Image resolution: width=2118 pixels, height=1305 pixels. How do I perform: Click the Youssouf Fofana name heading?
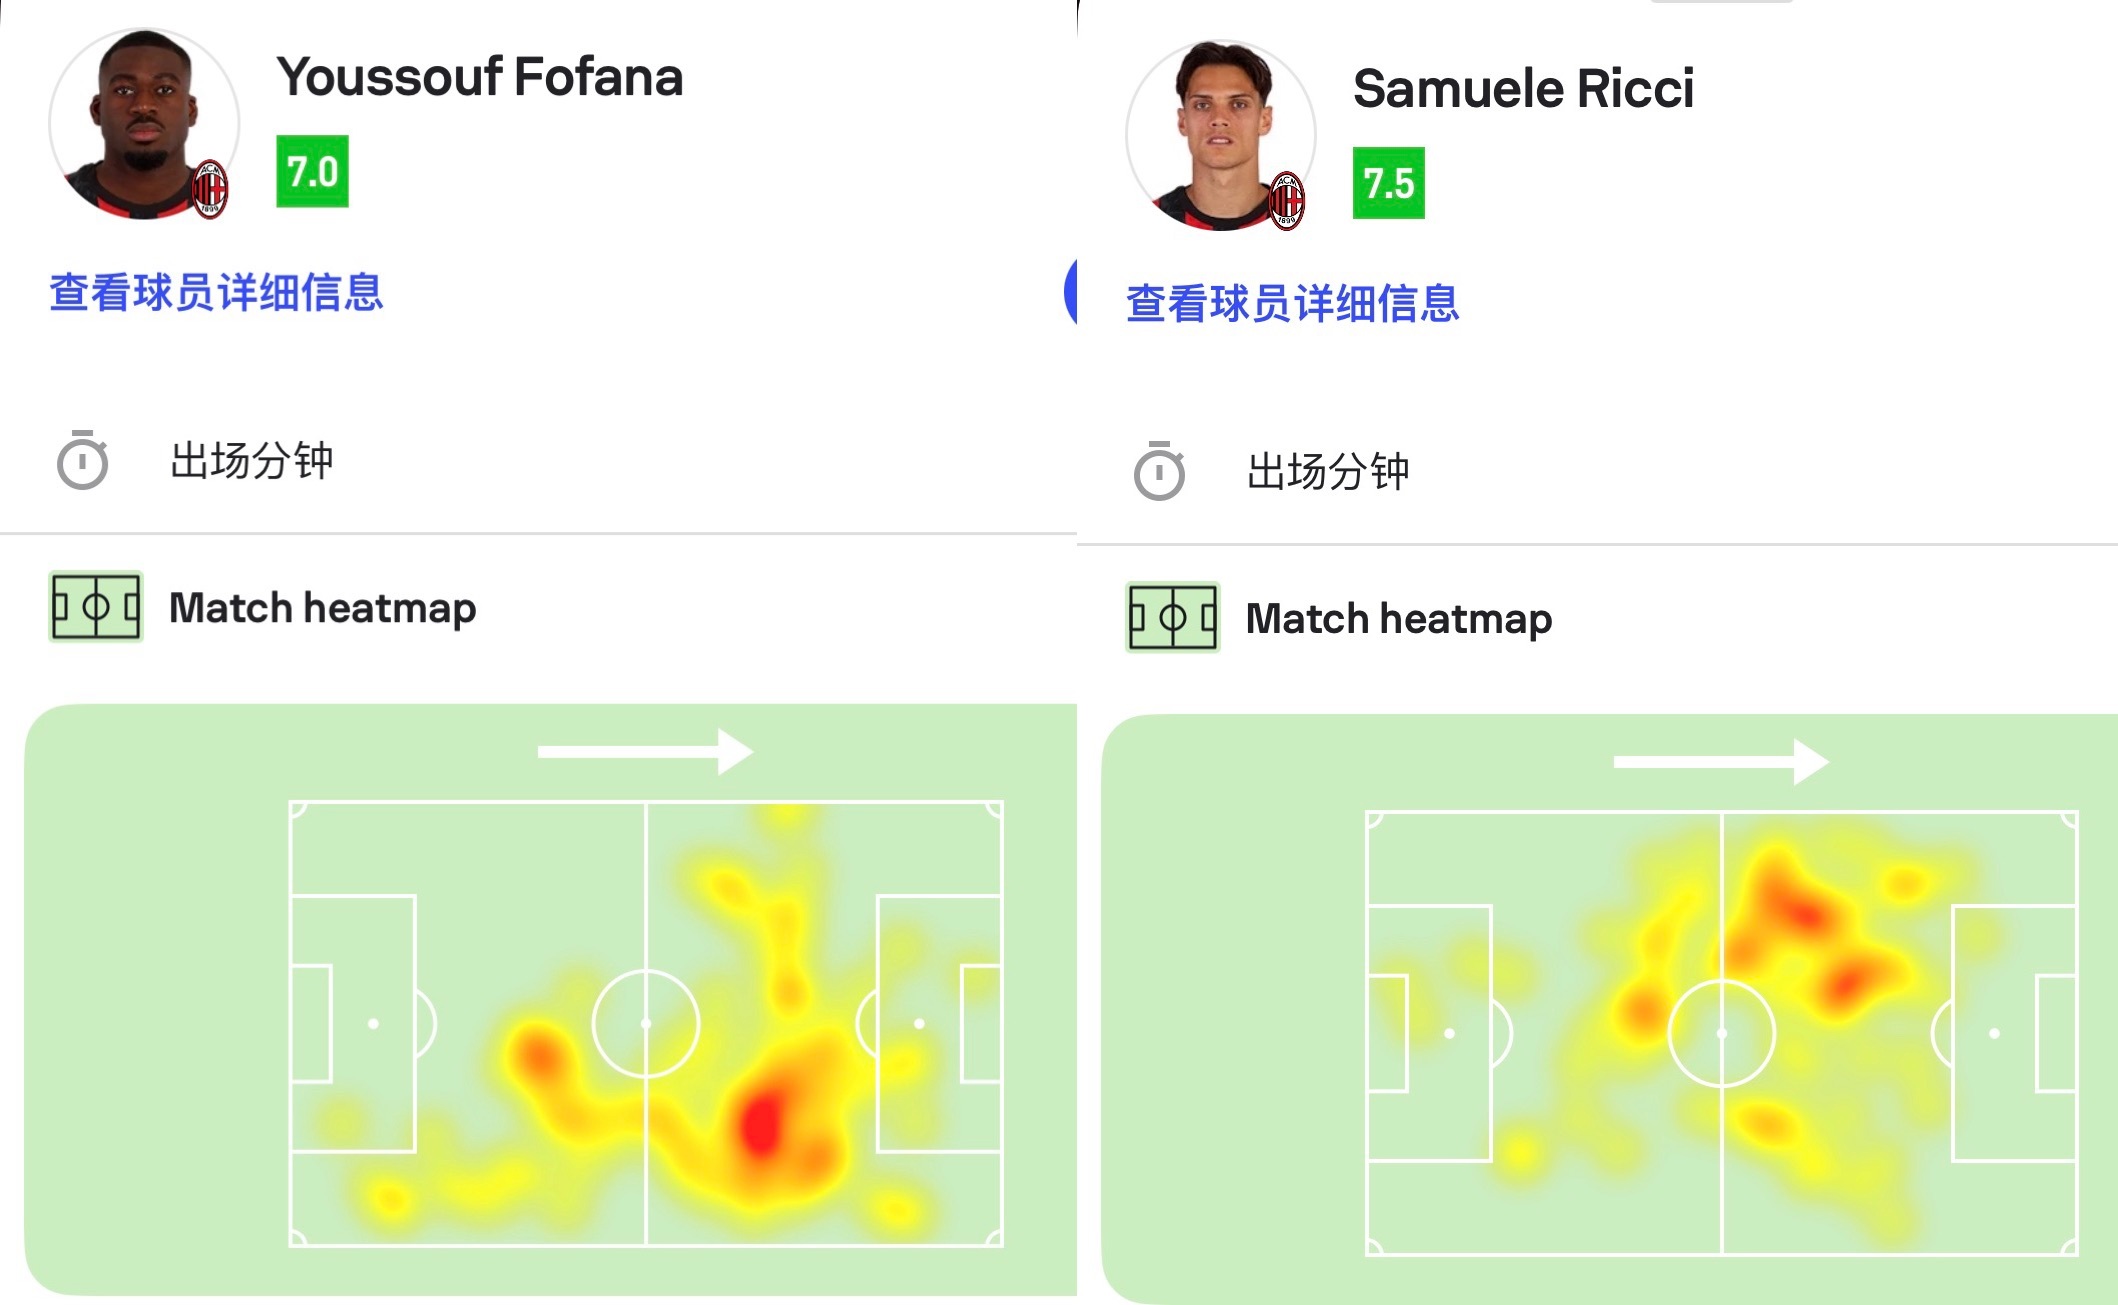point(480,77)
